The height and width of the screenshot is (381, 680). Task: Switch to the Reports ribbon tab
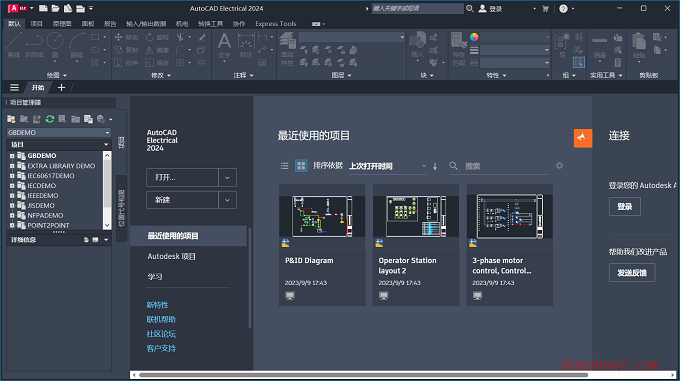110,24
